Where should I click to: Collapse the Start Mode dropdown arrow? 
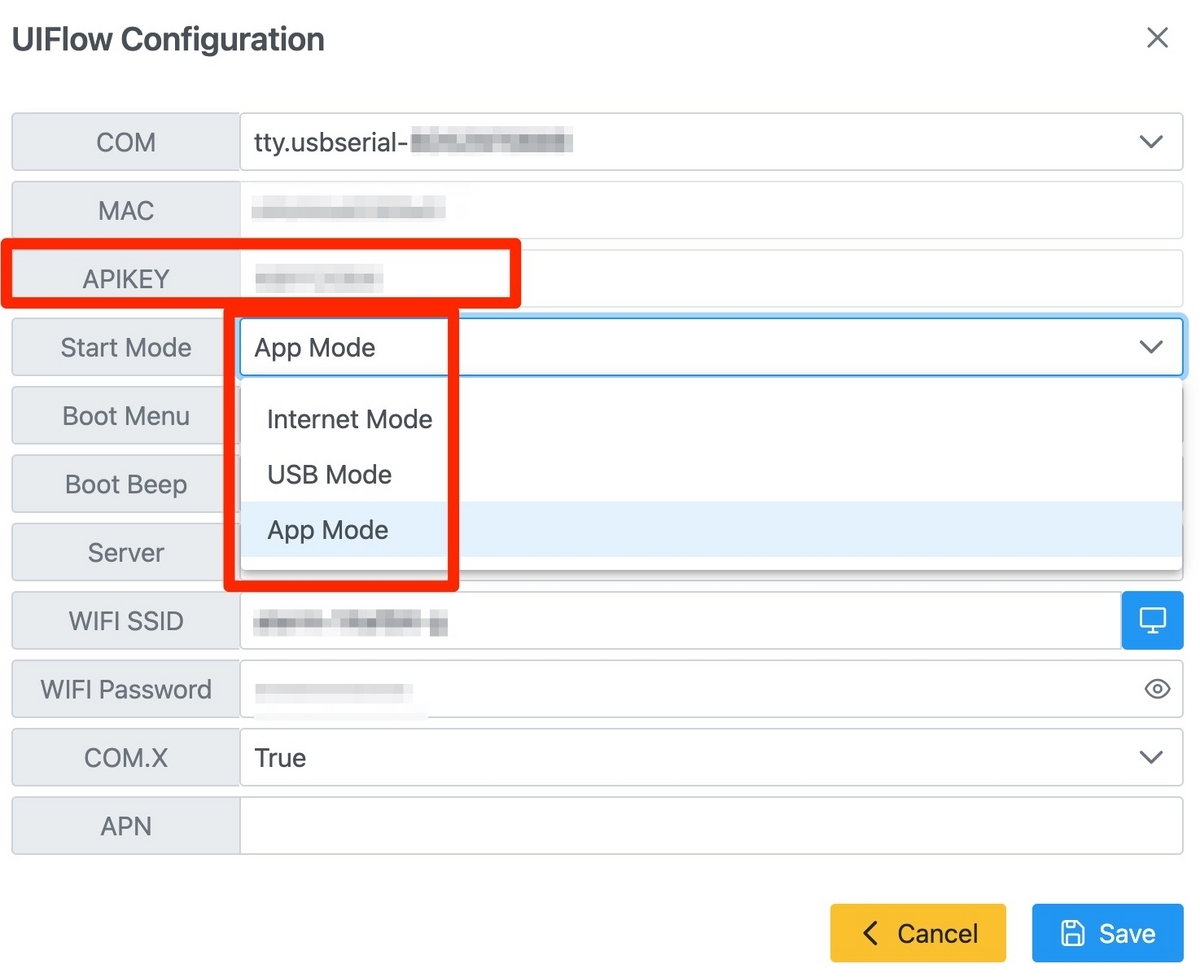tap(1151, 347)
